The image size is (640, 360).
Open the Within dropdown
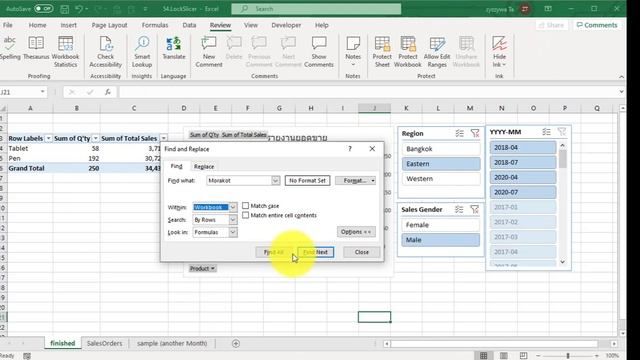[x=233, y=207]
